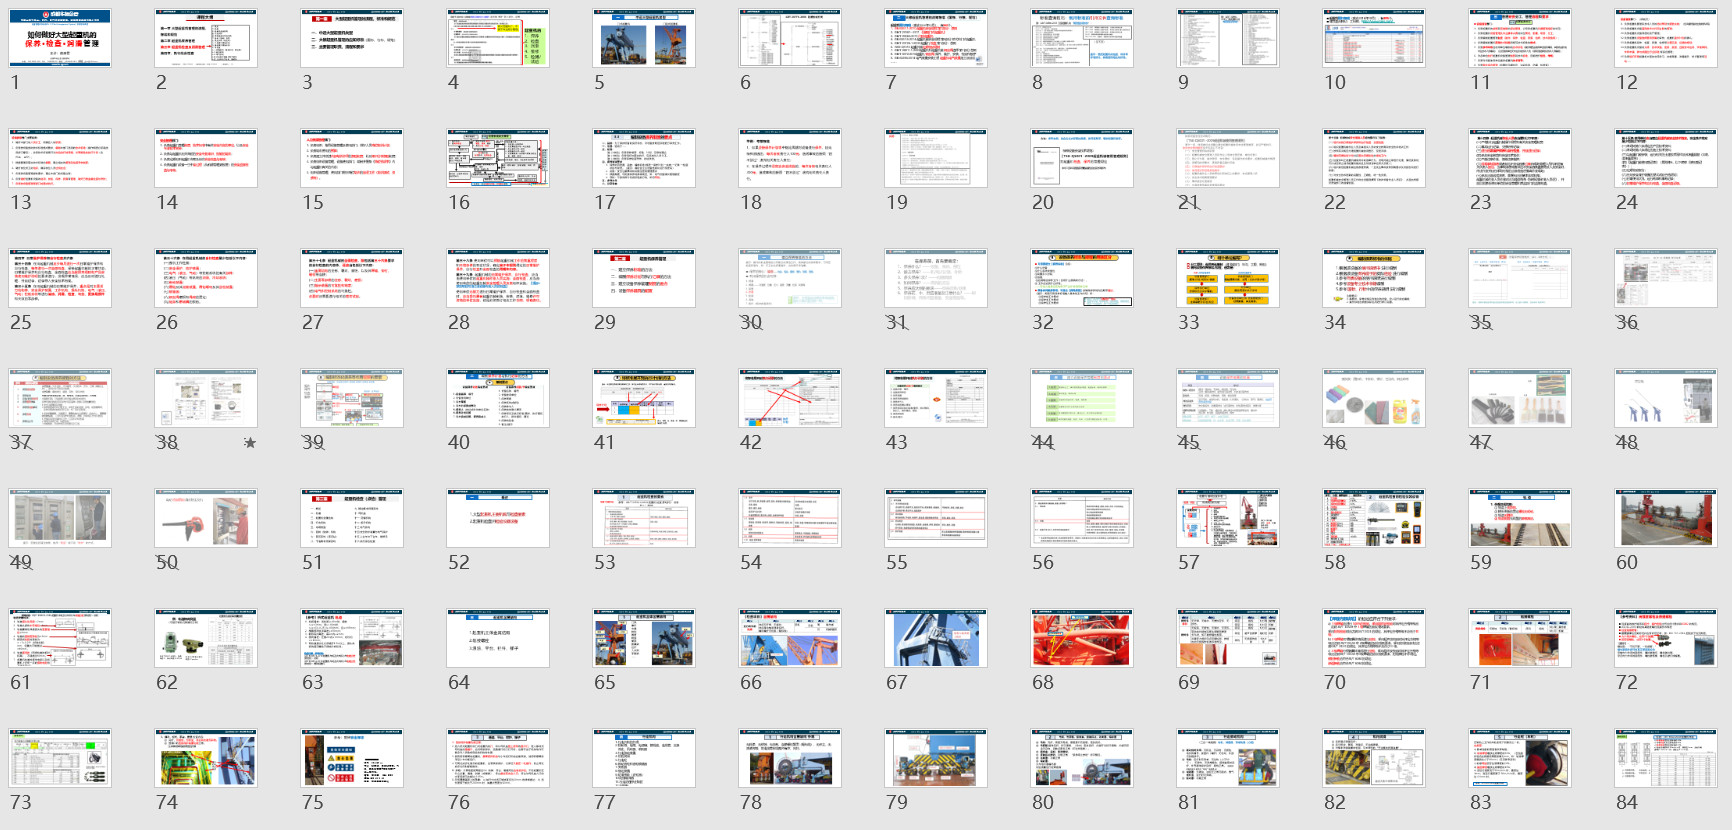Select slide 2 thumbnail
The image size is (1732, 830).
pyautogui.click(x=206, y=39)
